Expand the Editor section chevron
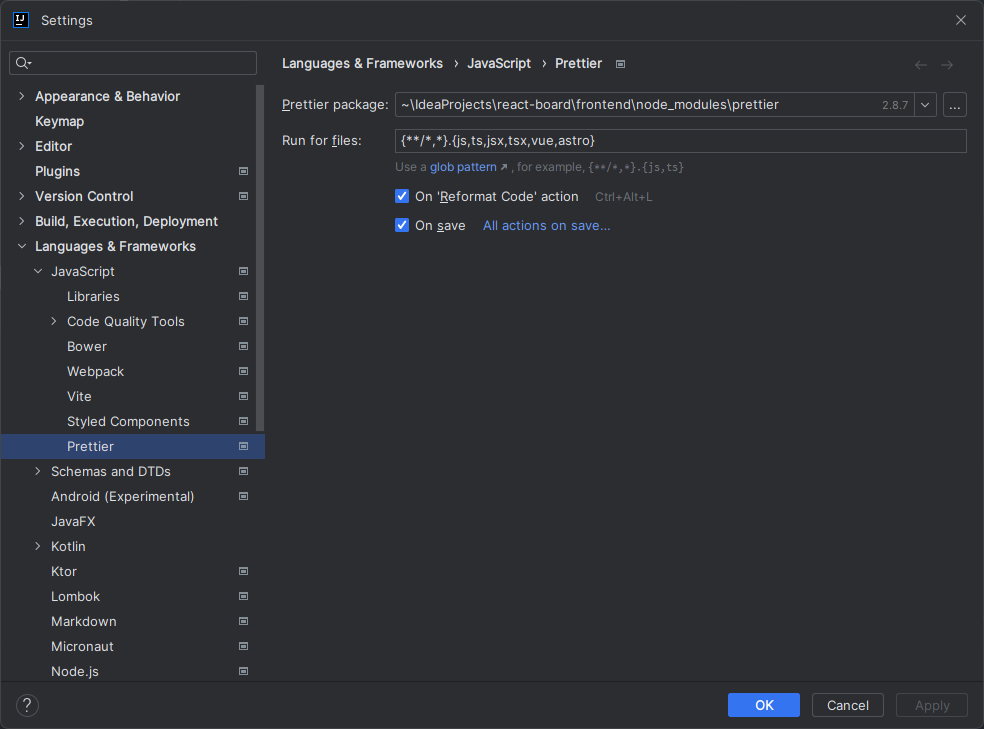The width and height of the screenshot is (984, 729). [x=22, y=146]
